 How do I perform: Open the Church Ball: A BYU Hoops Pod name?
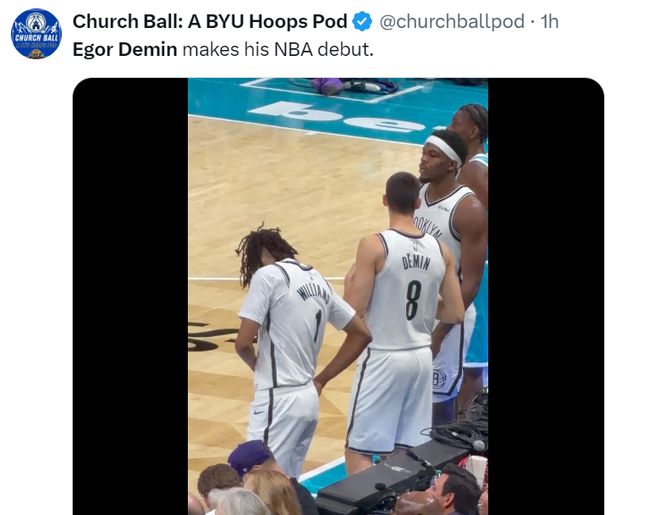coord(210,21)
